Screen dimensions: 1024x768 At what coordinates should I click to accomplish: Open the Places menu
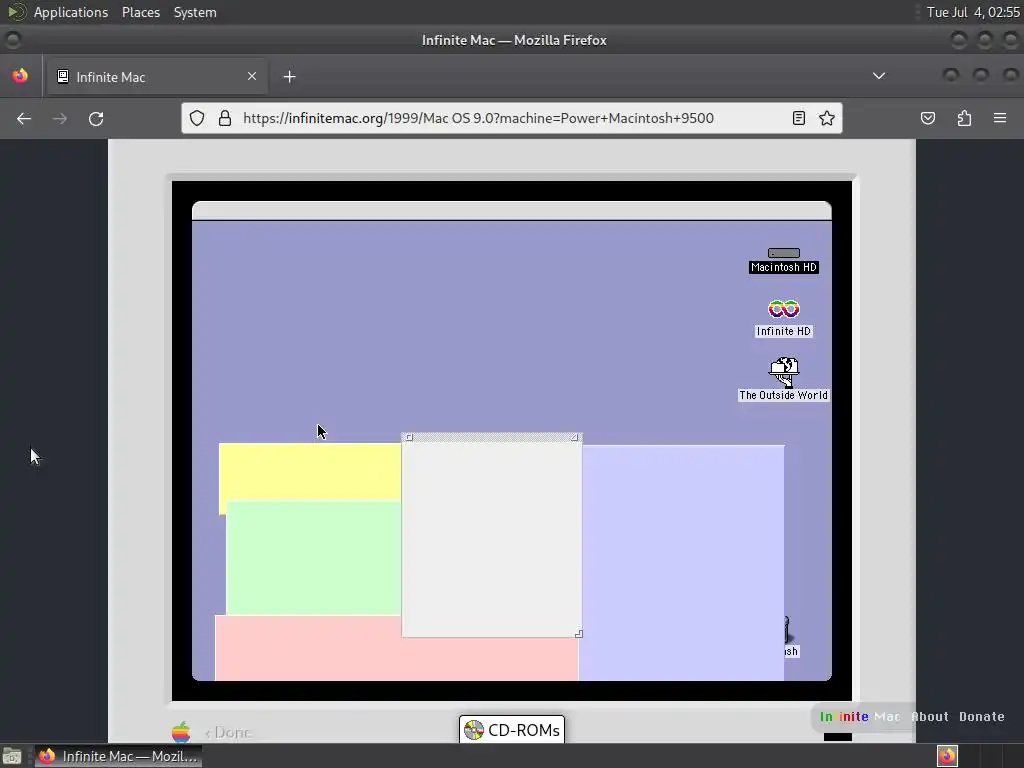click(x=141, y=12)
